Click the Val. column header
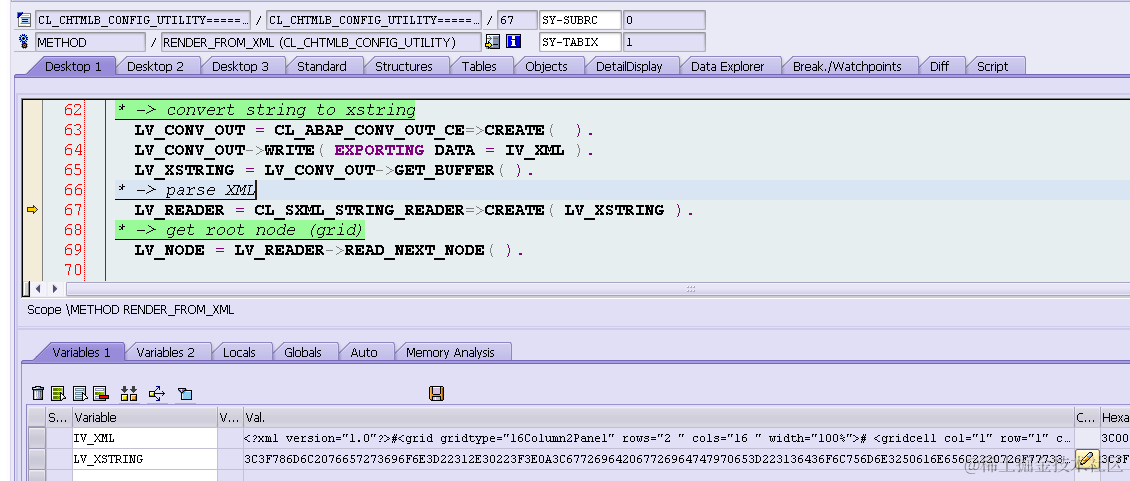1130x481 pixels. point(659,417)
